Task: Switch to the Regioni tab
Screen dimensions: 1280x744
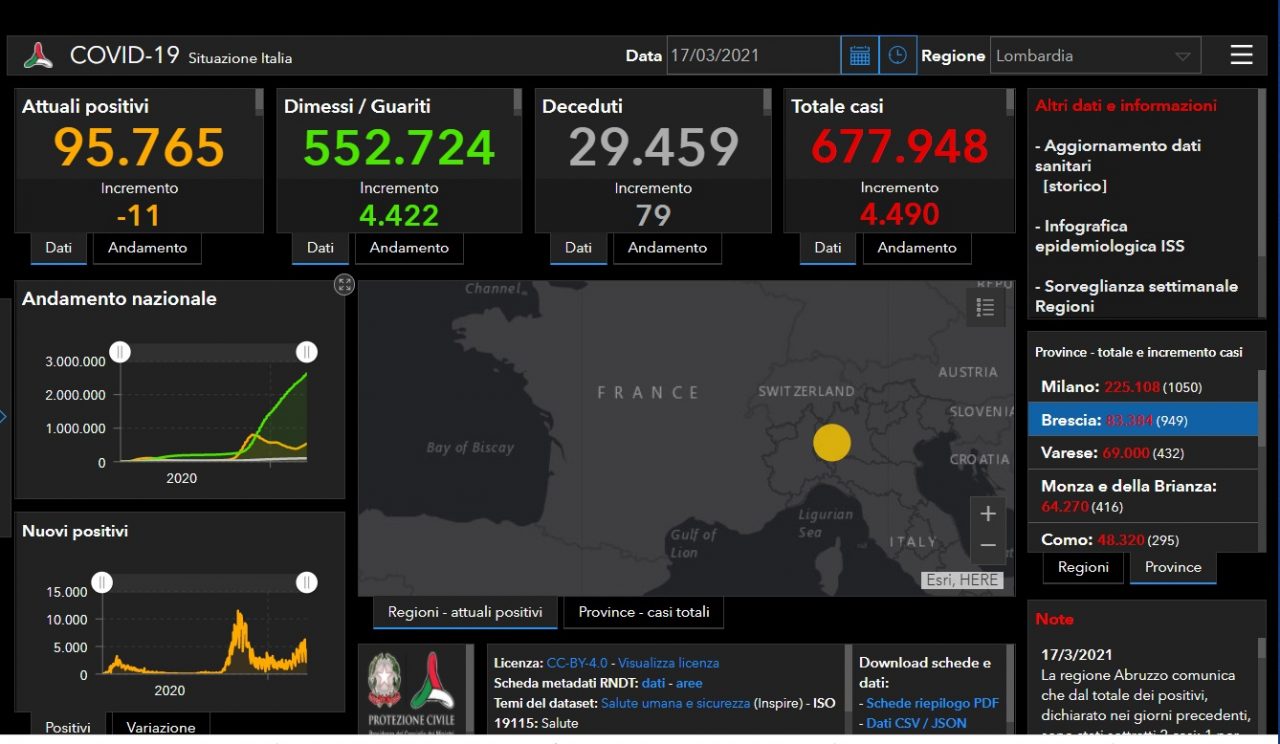Action: pyautogui.click(x=1083, y=567)
